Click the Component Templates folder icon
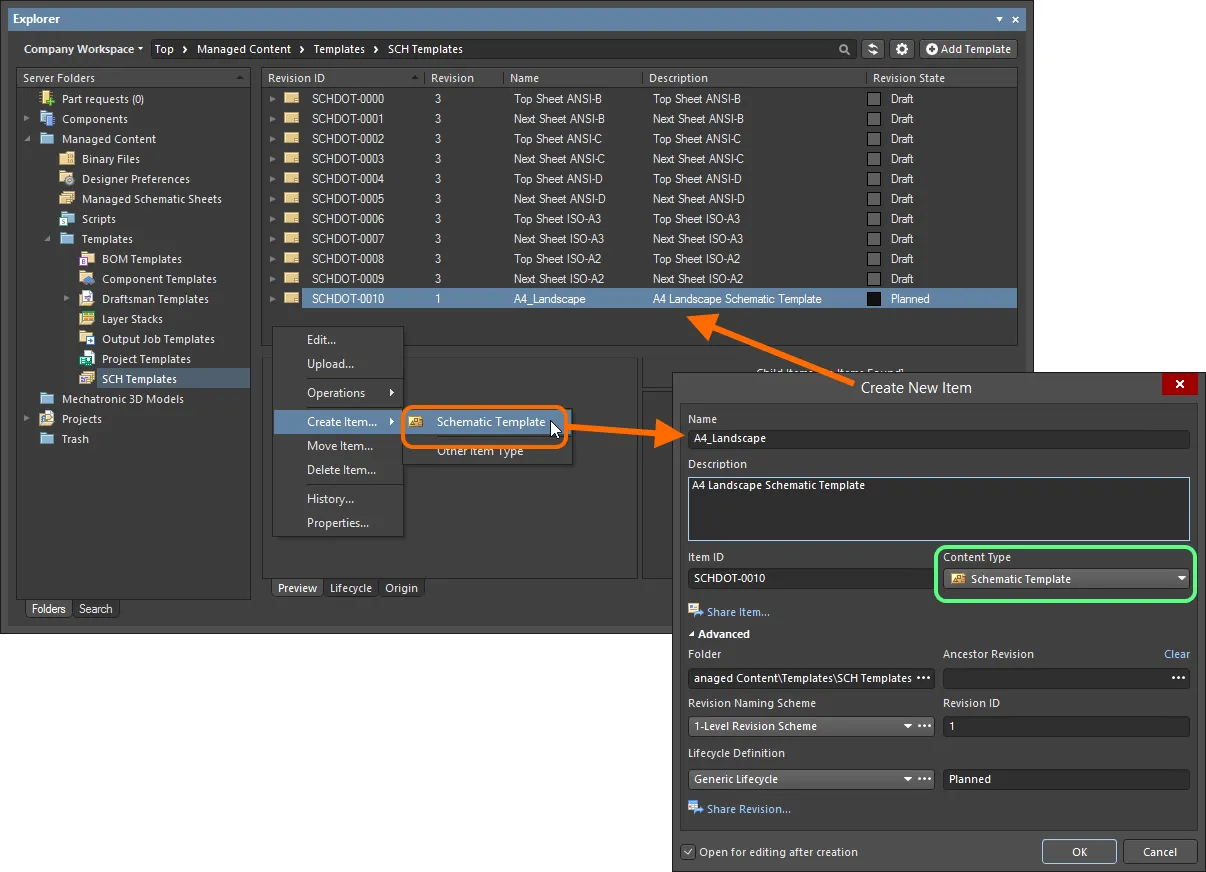 tap(87, 279)
